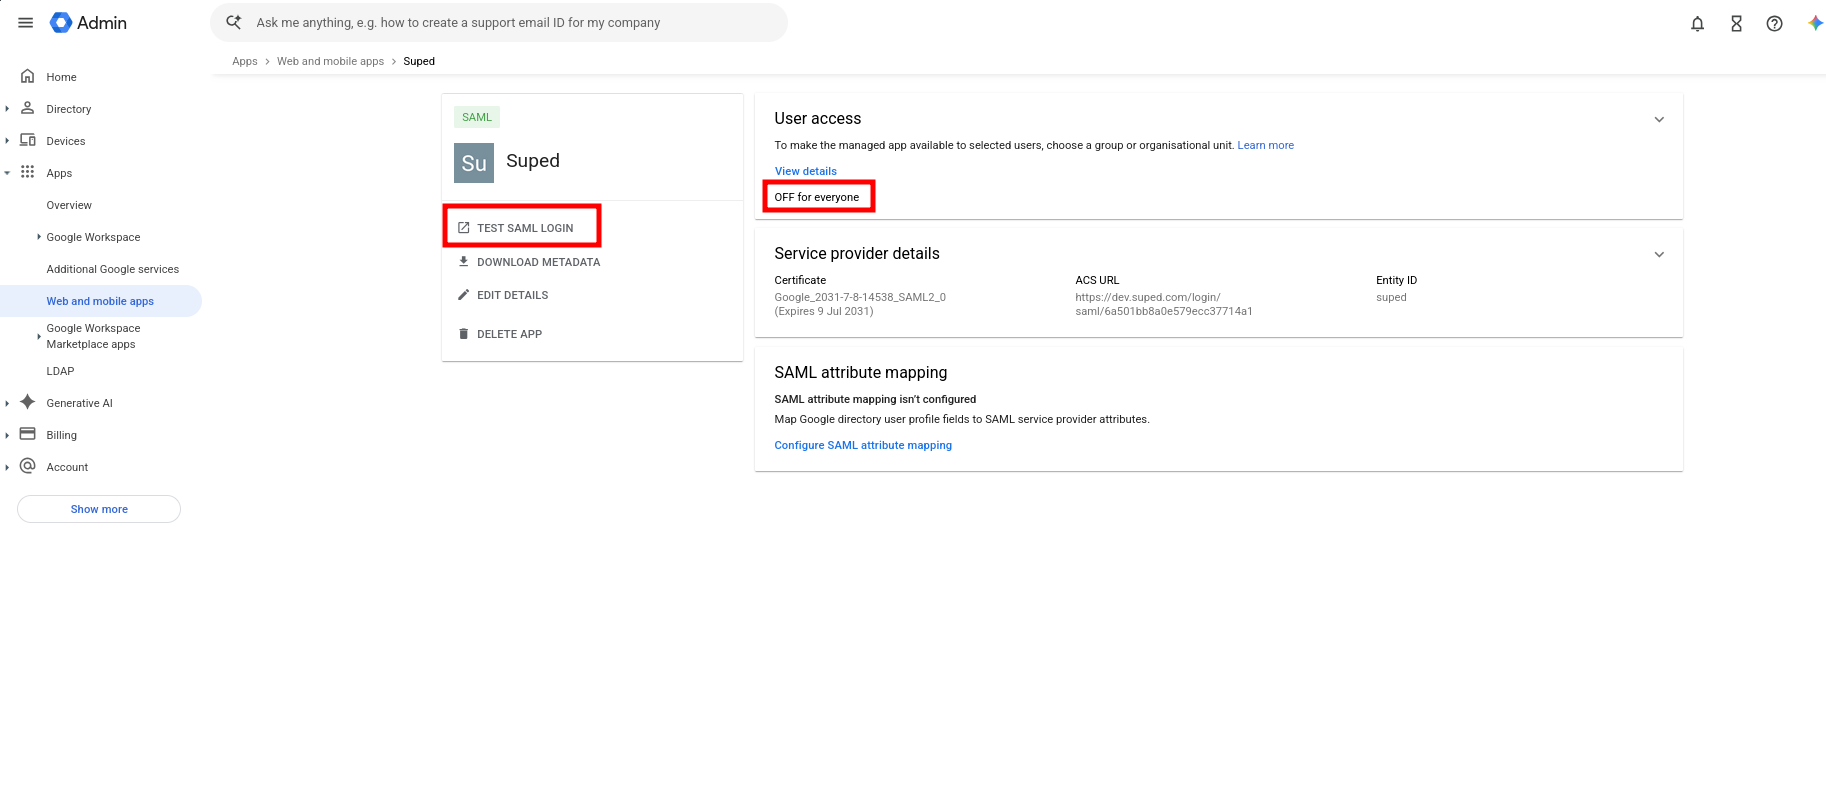This screenshot has width=1826, height=802.
Task: Click Configure SAML attribute mapping link
Action: 863,445
